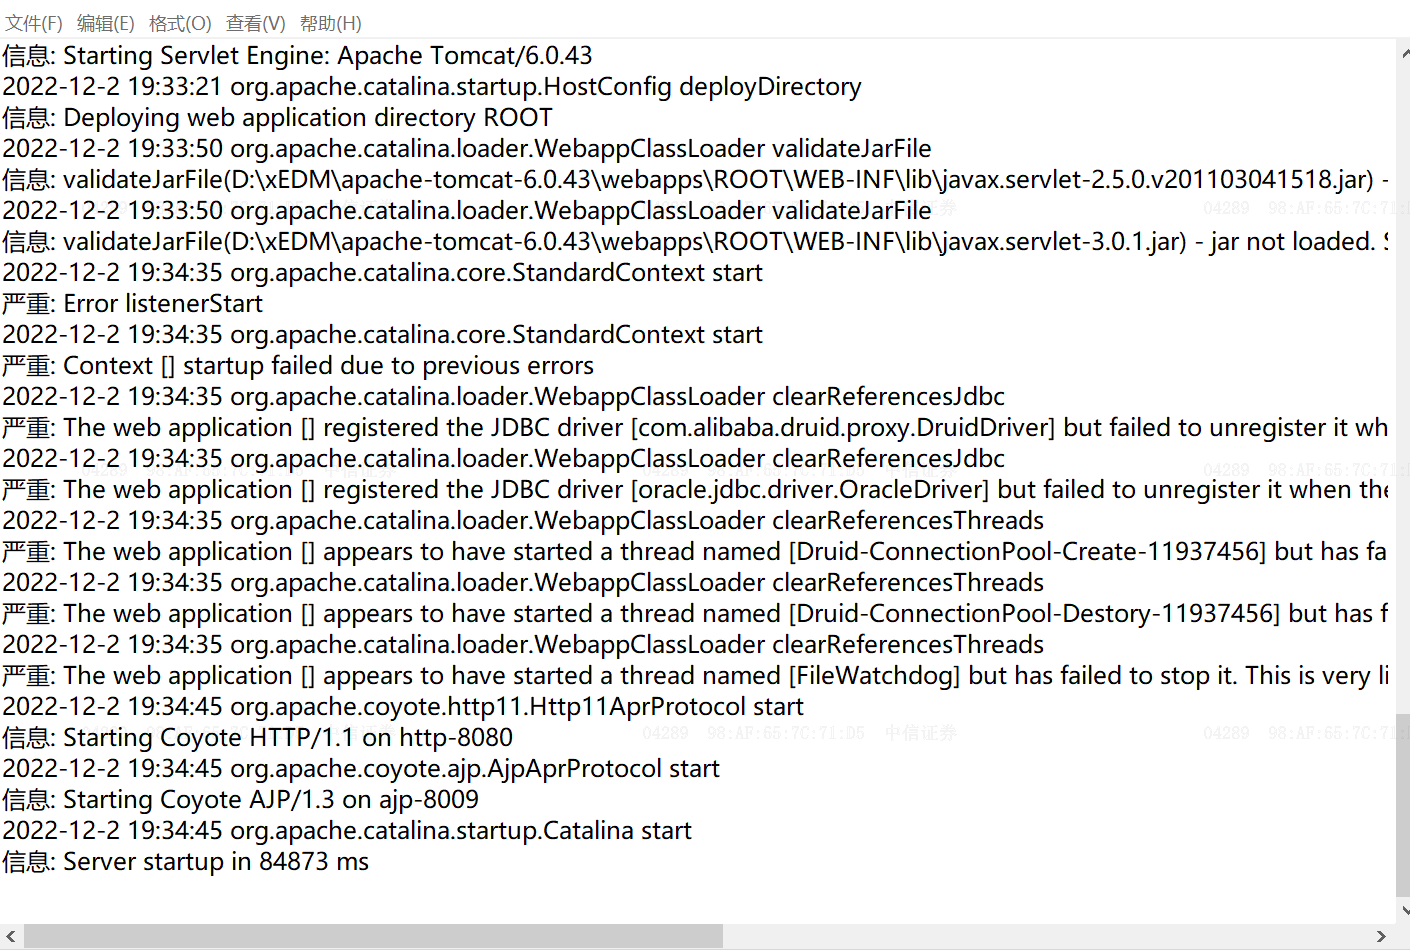This screenshot has width=1410, height=950.
Task: Click the "Starting Coyote AJP/1.3 on ajp-8009" line
Action: pyautogui.click(x=270, y=800)
